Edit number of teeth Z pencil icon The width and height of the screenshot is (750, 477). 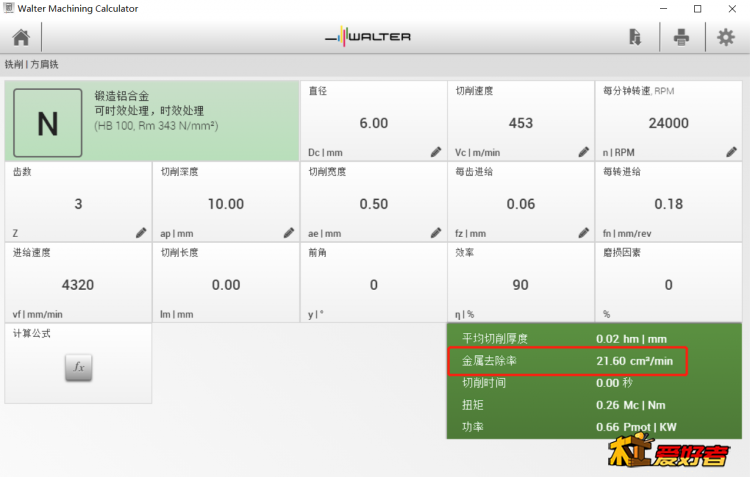coord(141,233)
